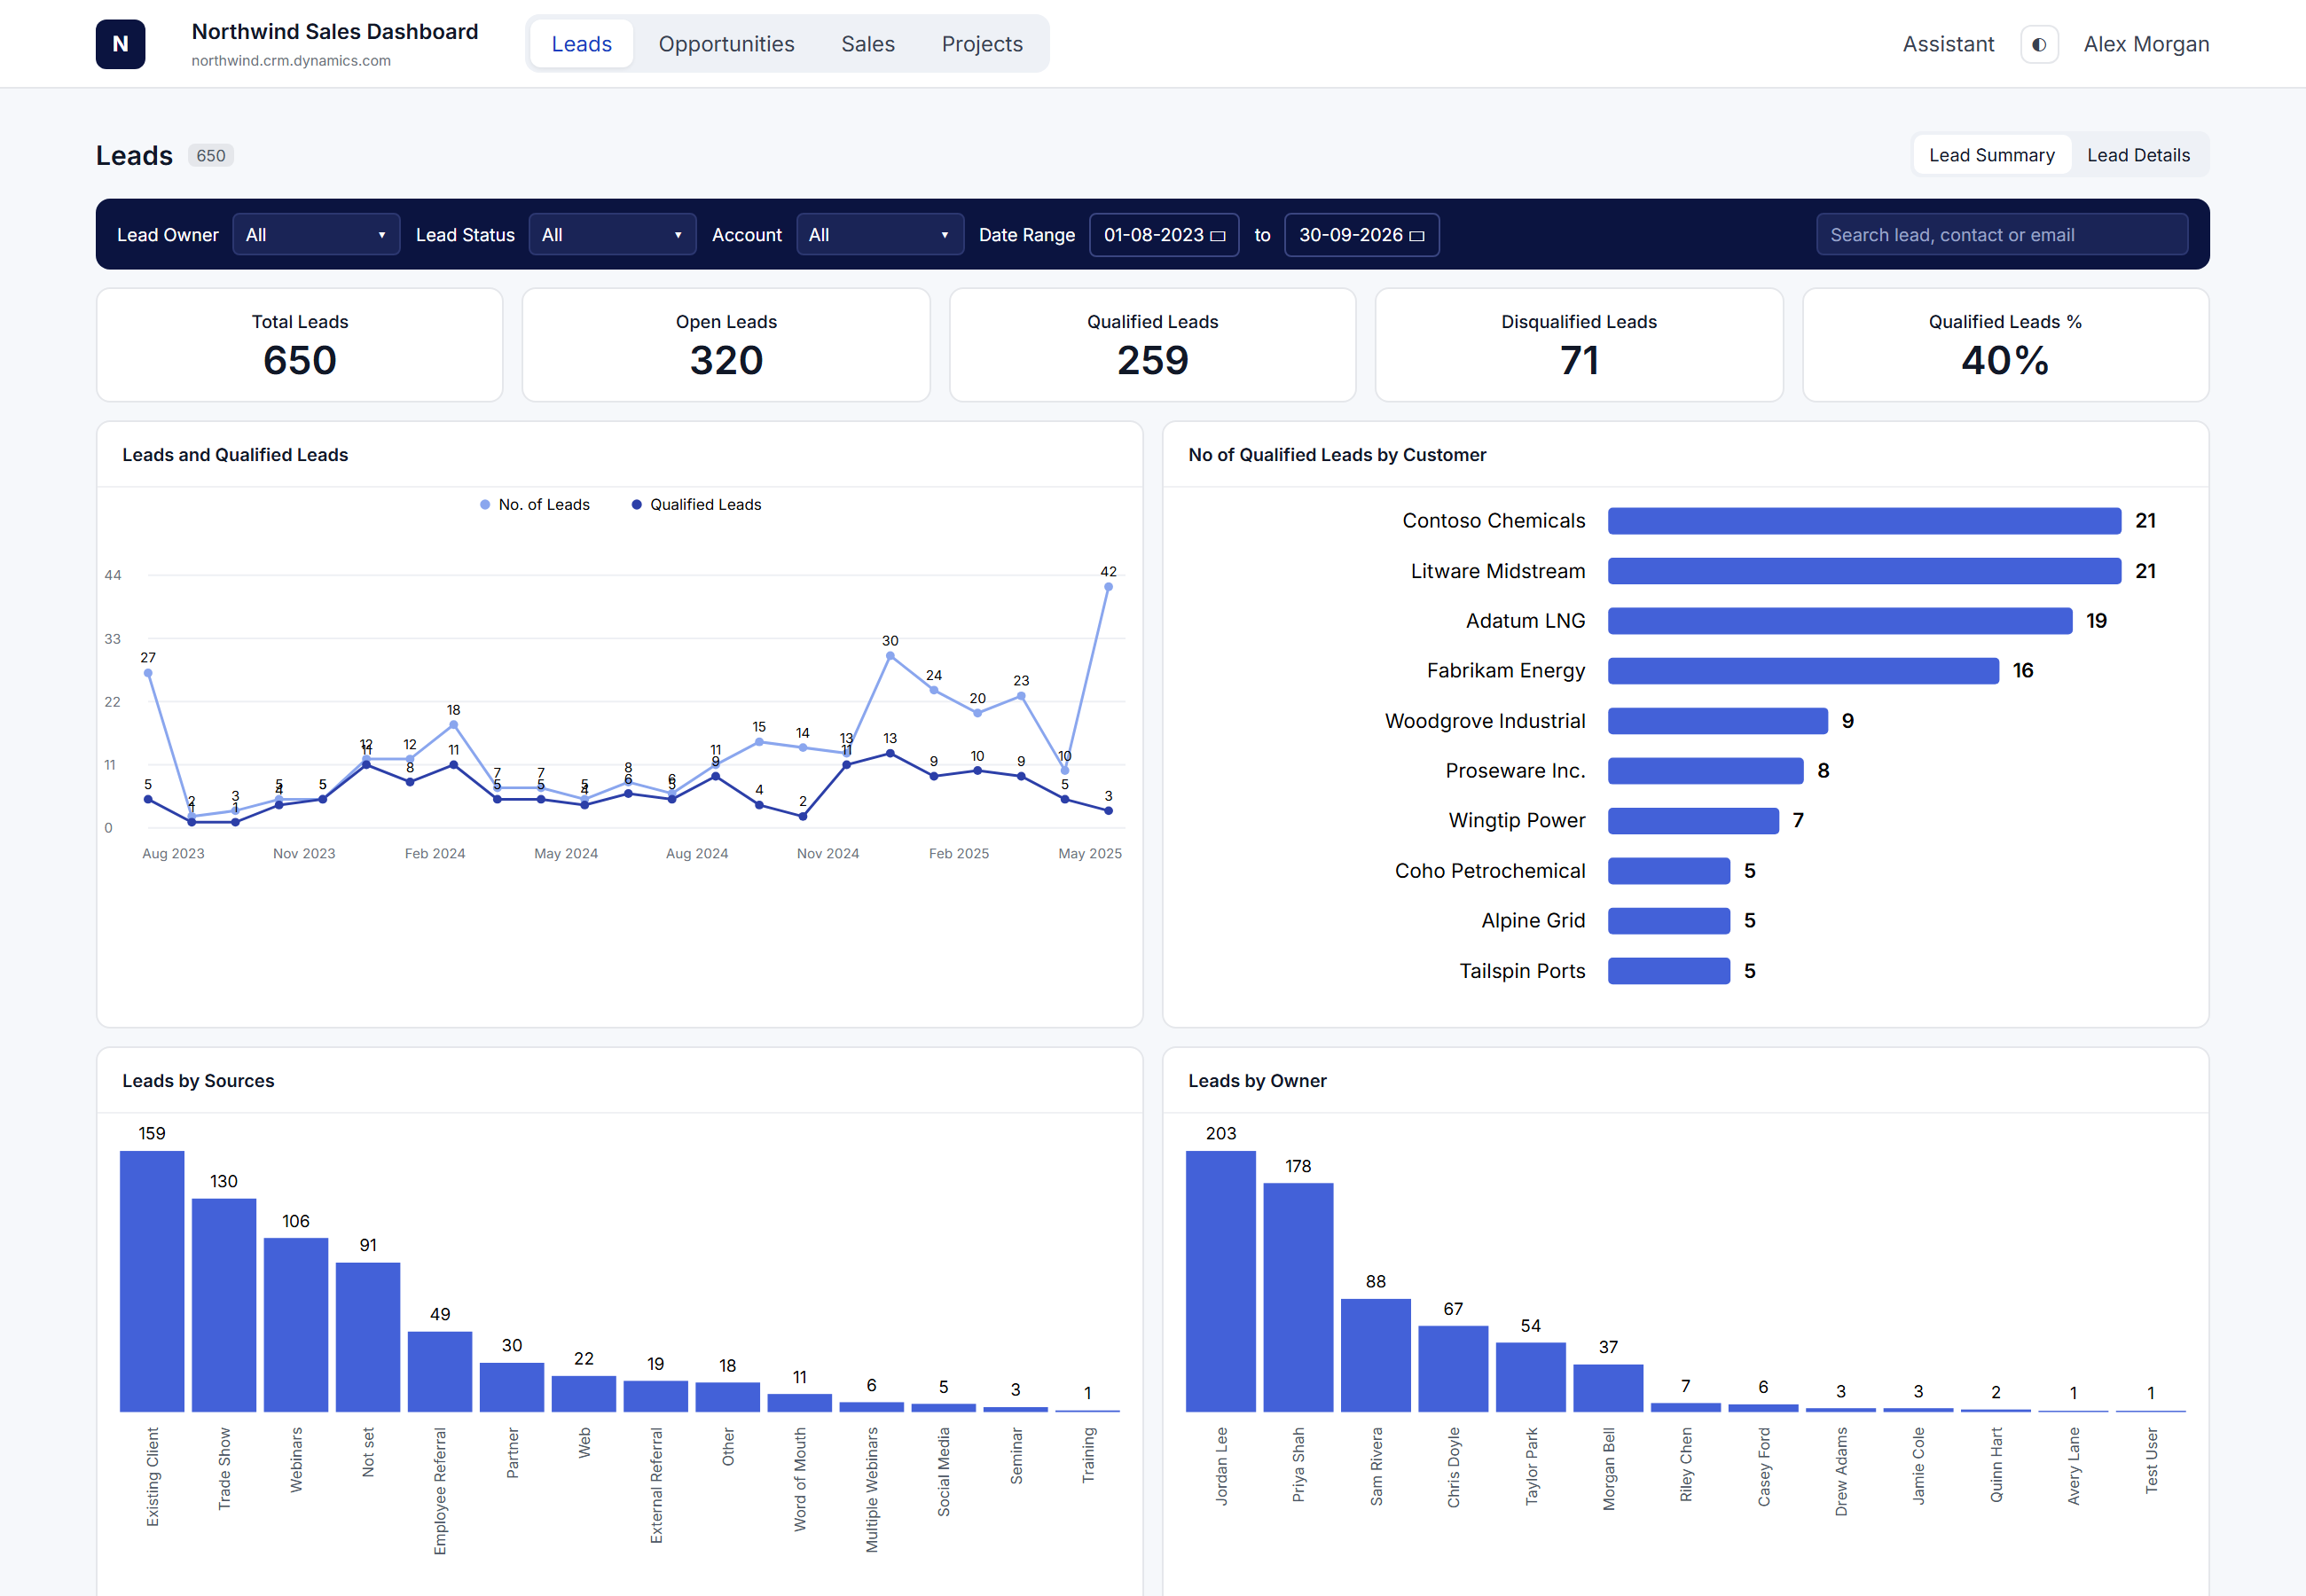Click the Qualified Leads 259 card
This screenshot has width=2306, height=1596.
click(x=1153, y=345)
